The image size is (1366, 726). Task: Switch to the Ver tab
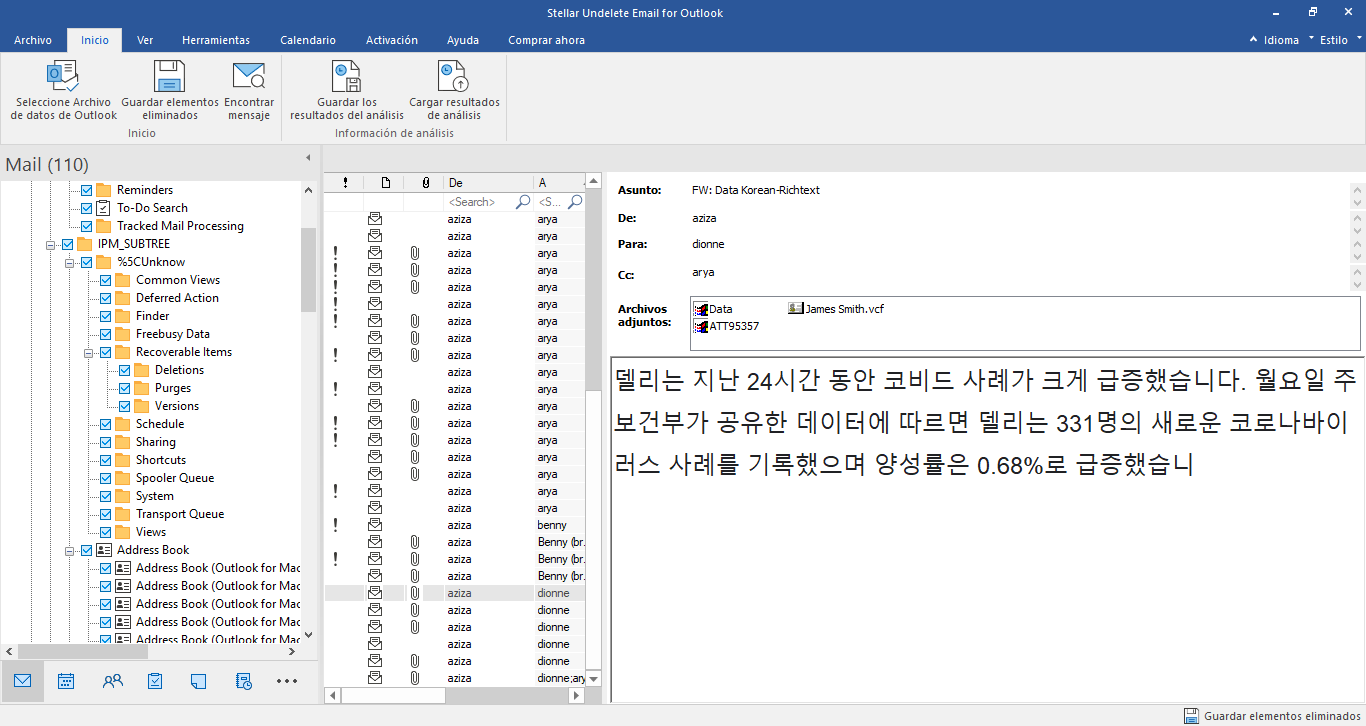[145, 40]
